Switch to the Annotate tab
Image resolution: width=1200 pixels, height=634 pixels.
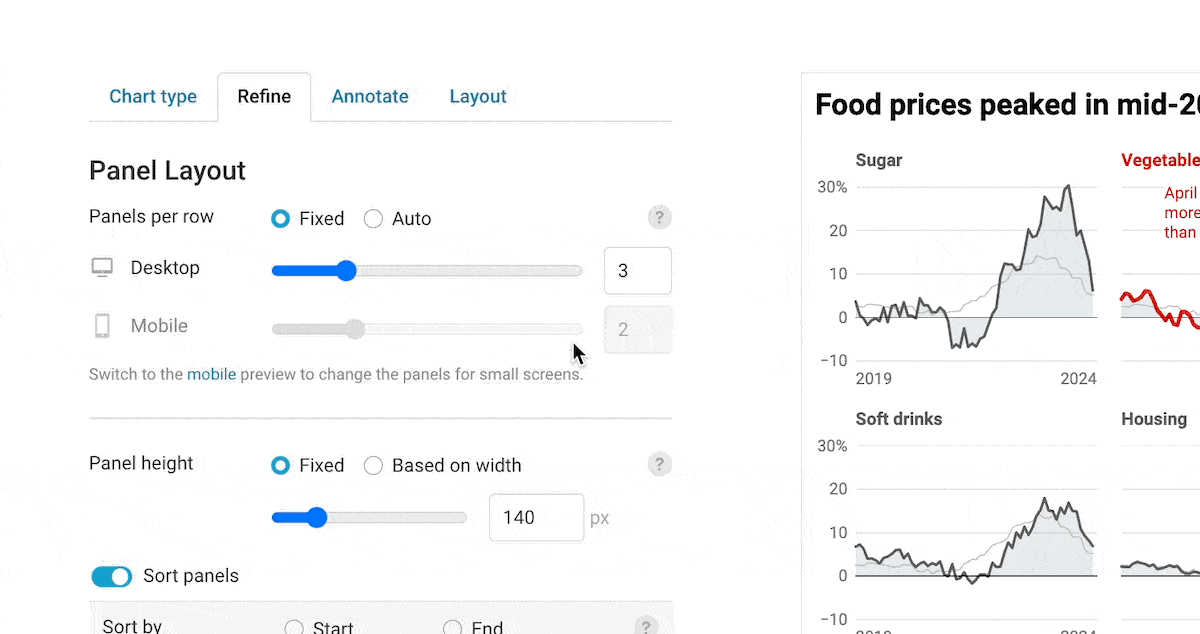[x=370, y=97]
